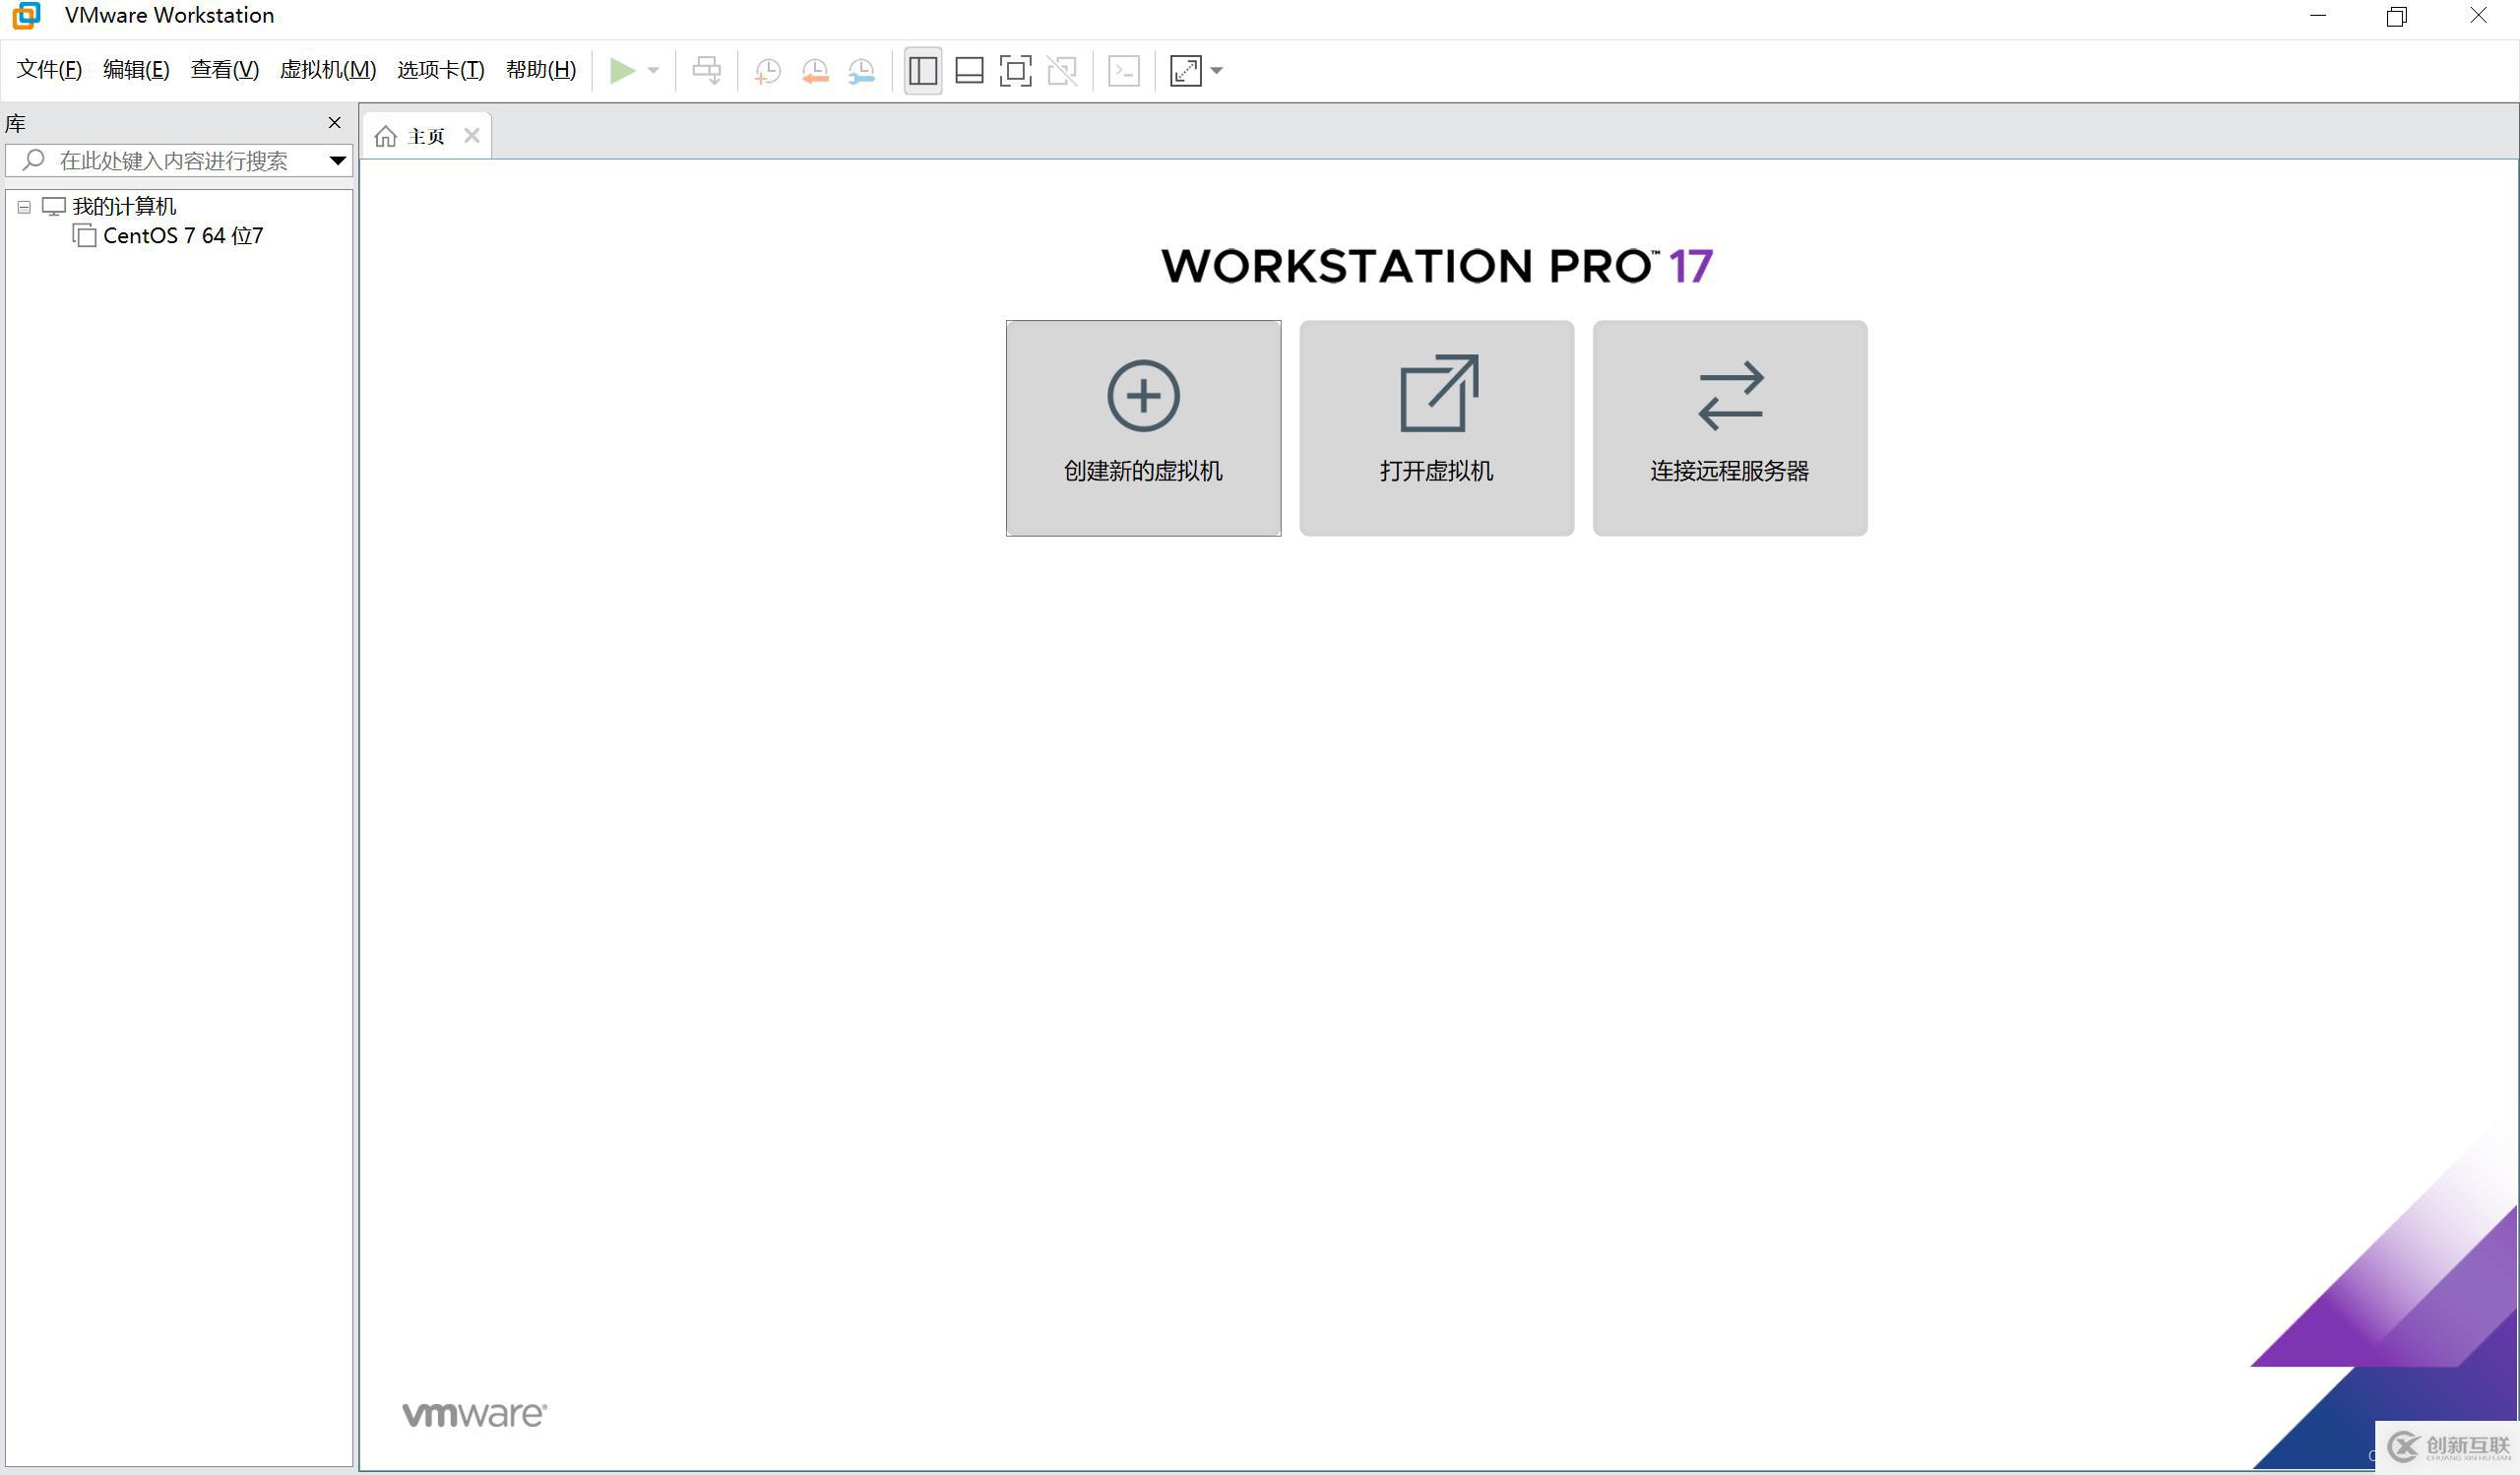Open the 文件(F) menu
Viewport: 2520px width, 1475px height.
tap(49, 69)
